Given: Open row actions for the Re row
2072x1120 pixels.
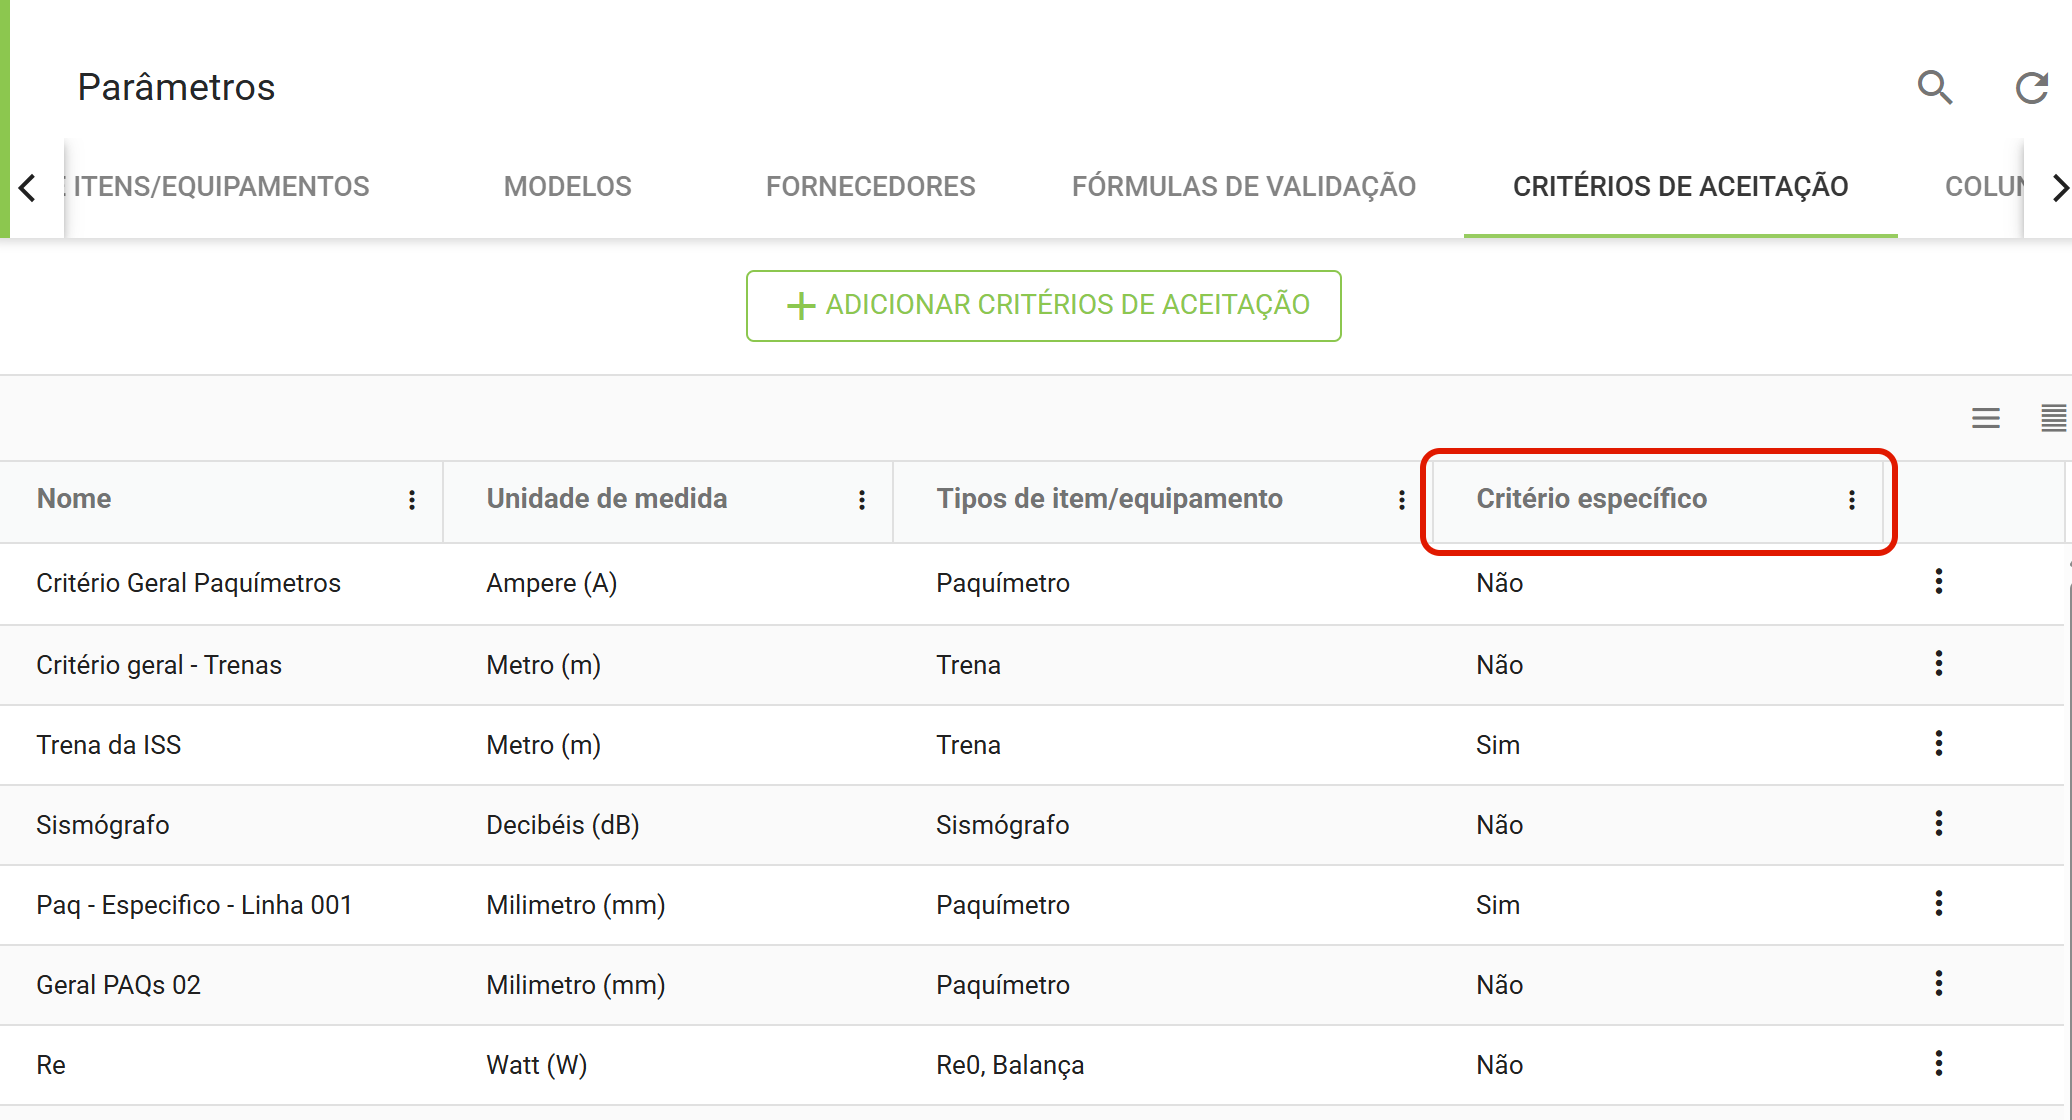Looking at the screenshot, I should pos(1939,1063).
